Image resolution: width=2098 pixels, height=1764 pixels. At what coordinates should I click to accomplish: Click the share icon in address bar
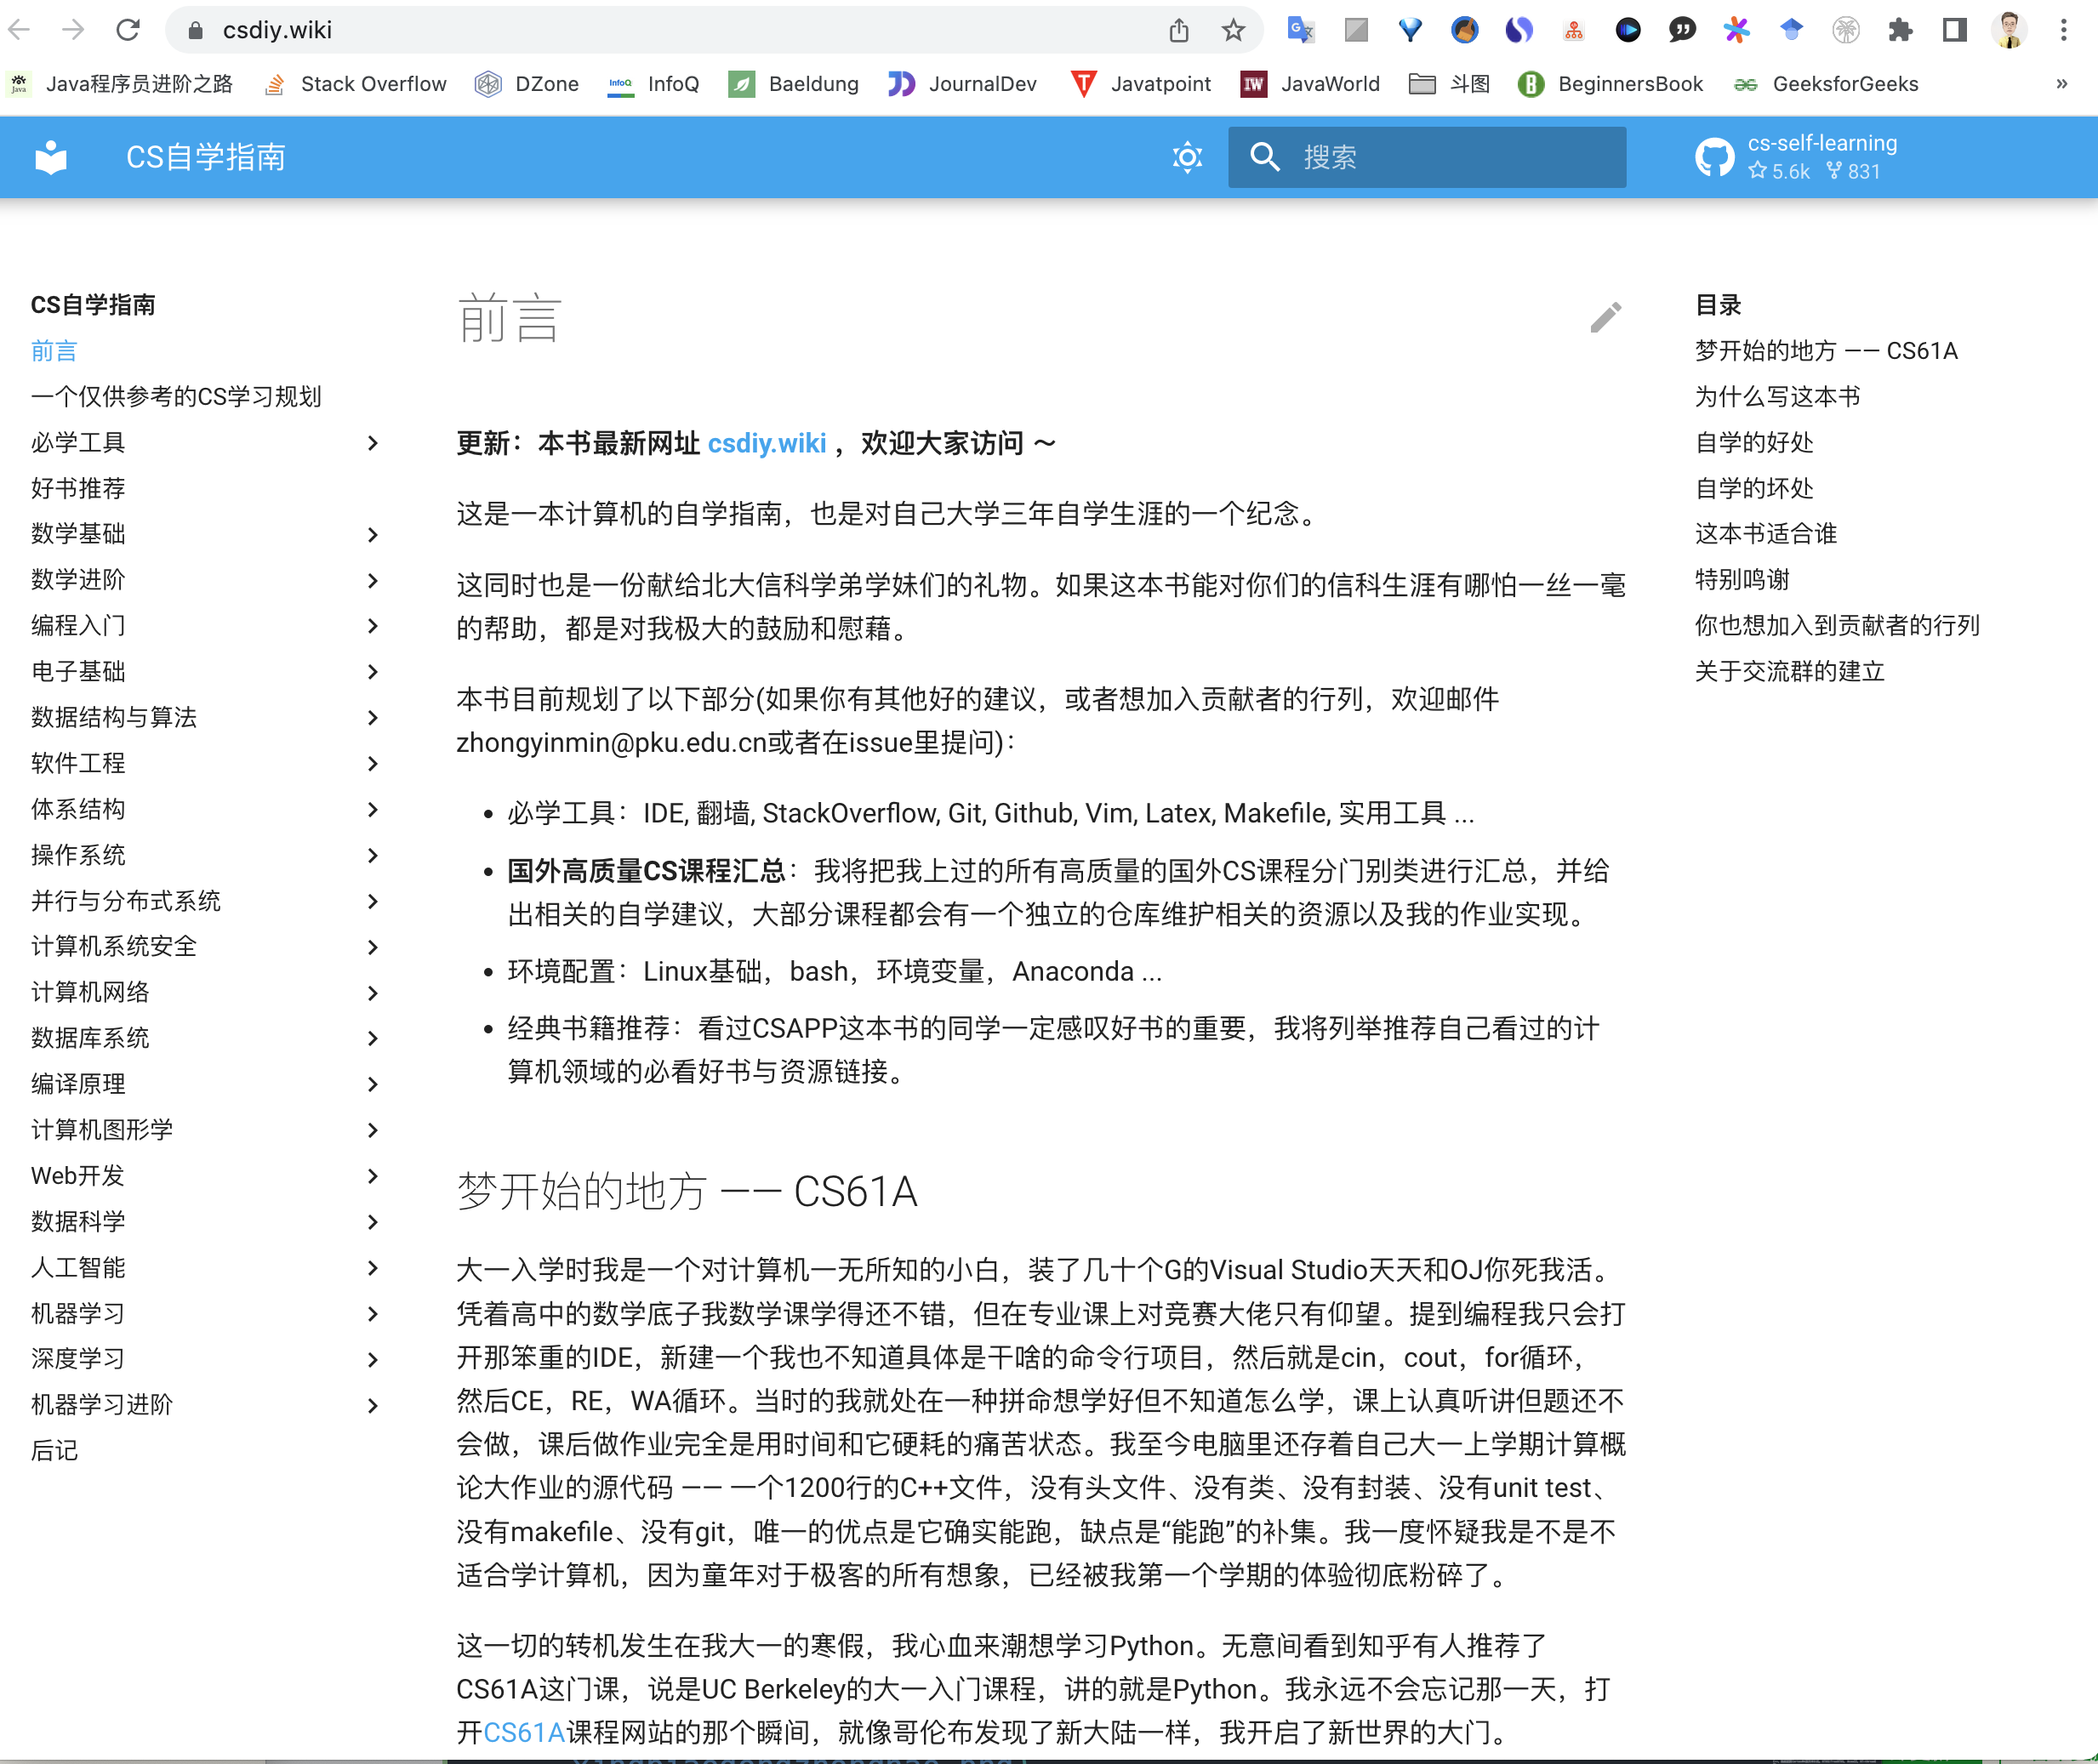1179,30
